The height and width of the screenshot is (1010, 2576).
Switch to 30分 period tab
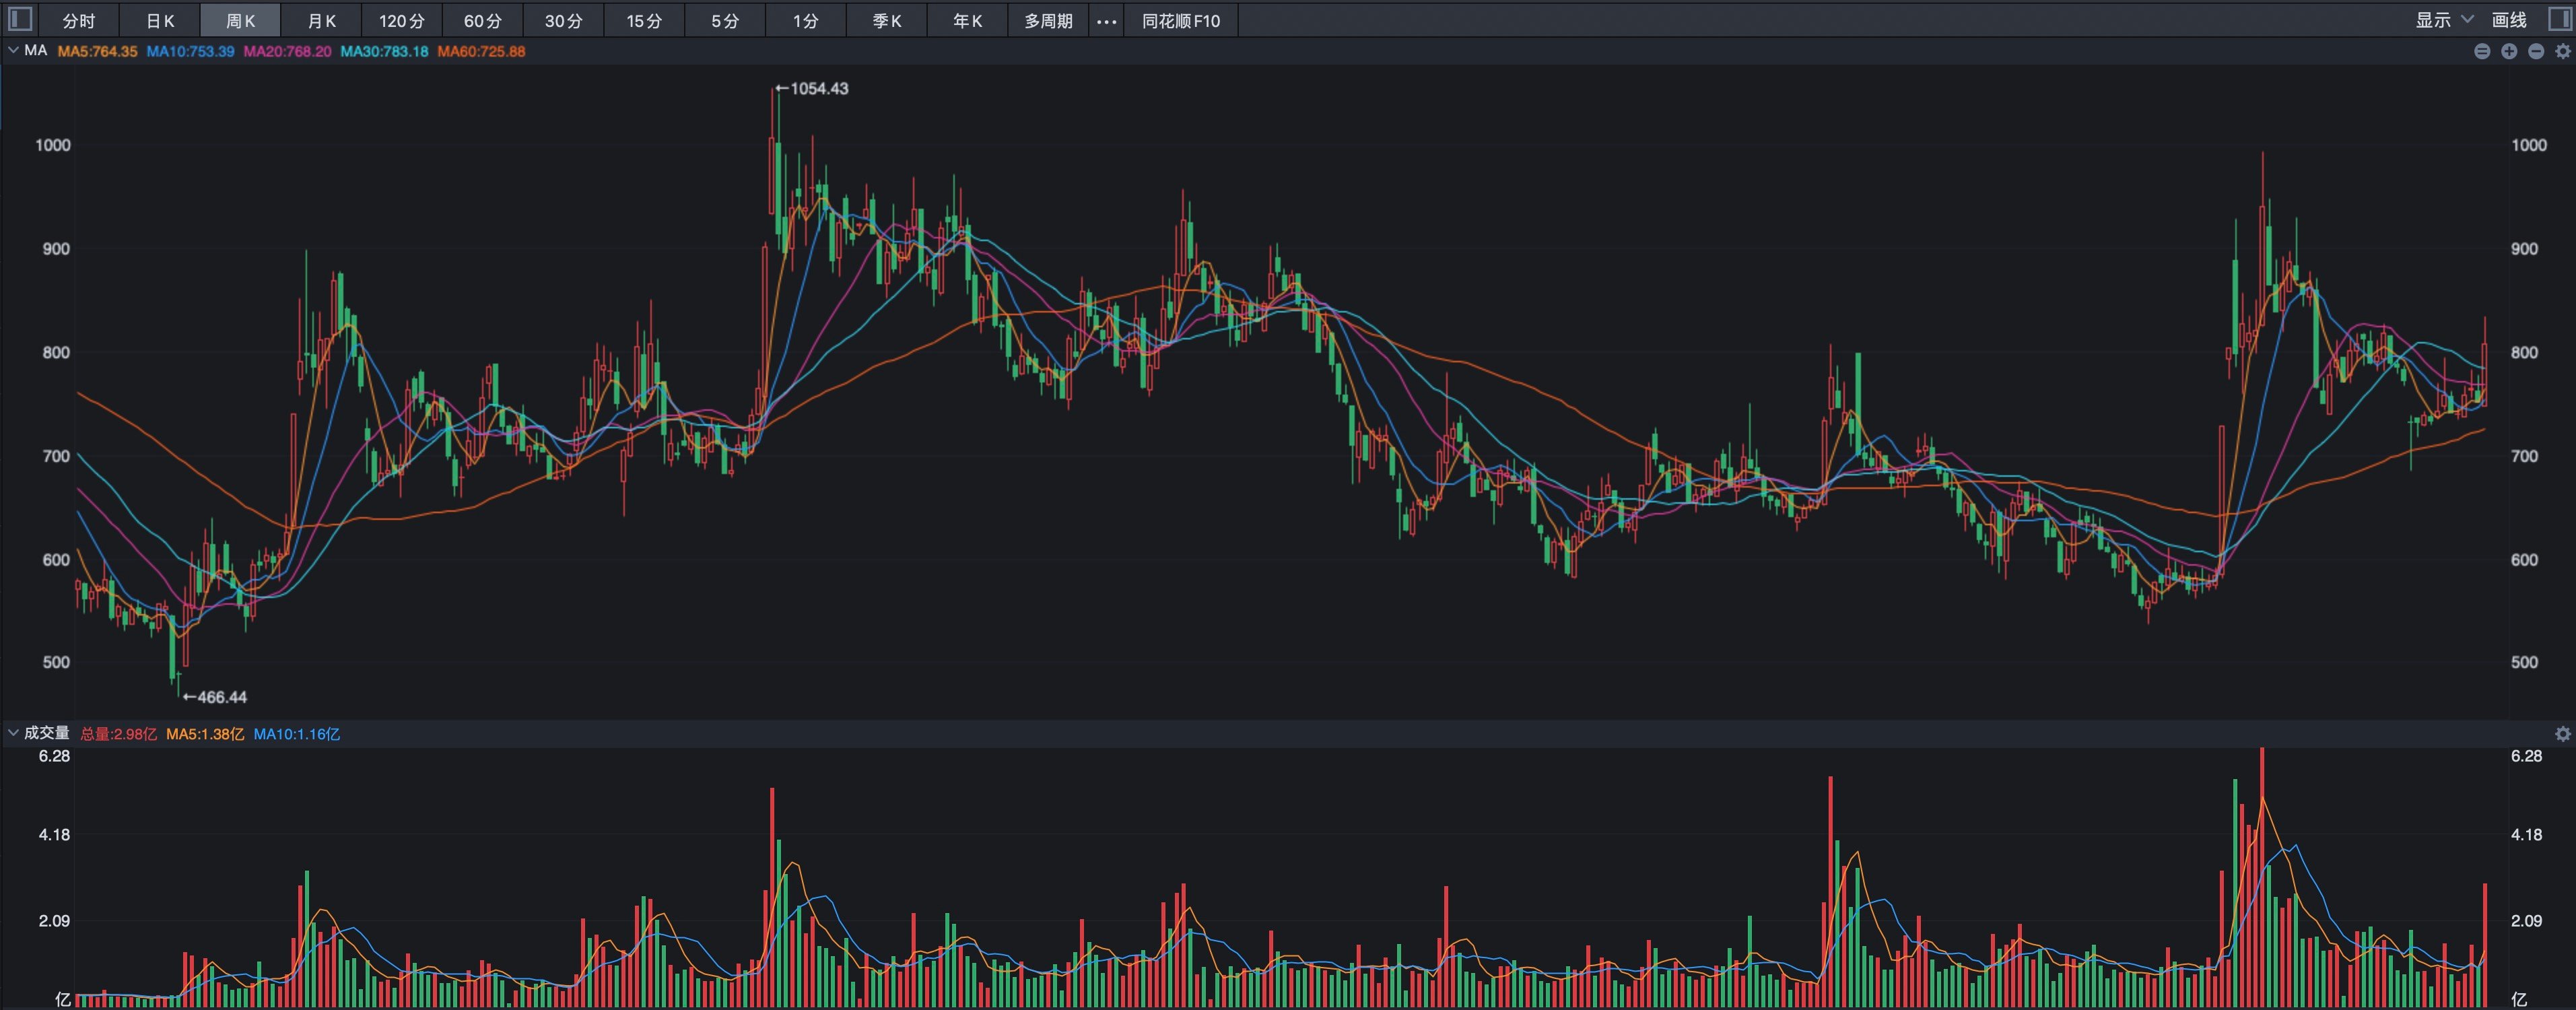pyautogui.click(x=564, y=21)
